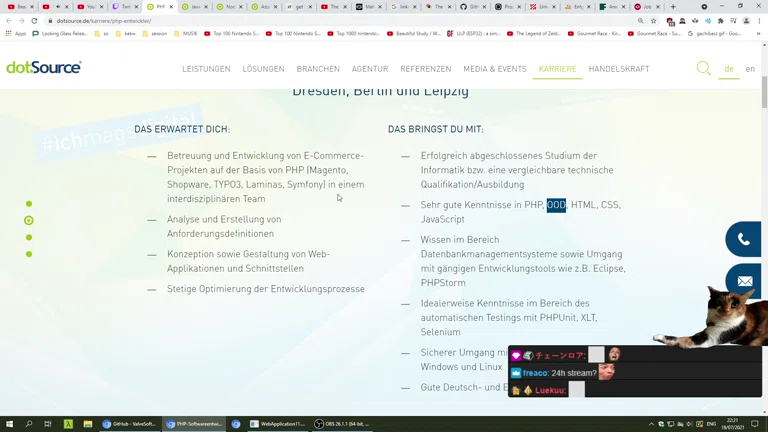Image resolution: width=768 pixels, height=432 pixels.
Task: Open File Explorer from the taskbar
Action: (88, 424)
